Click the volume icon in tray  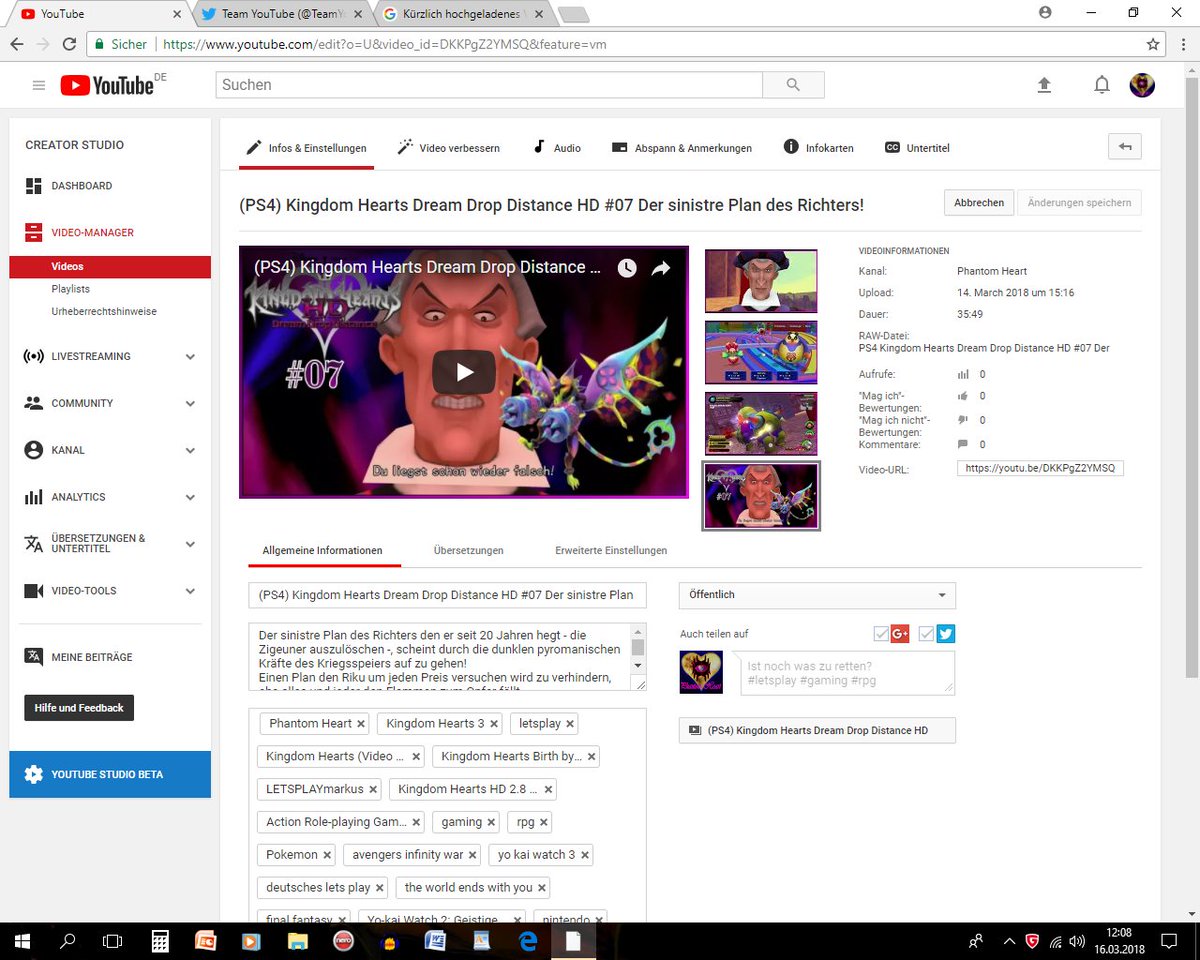[1077, 941]
